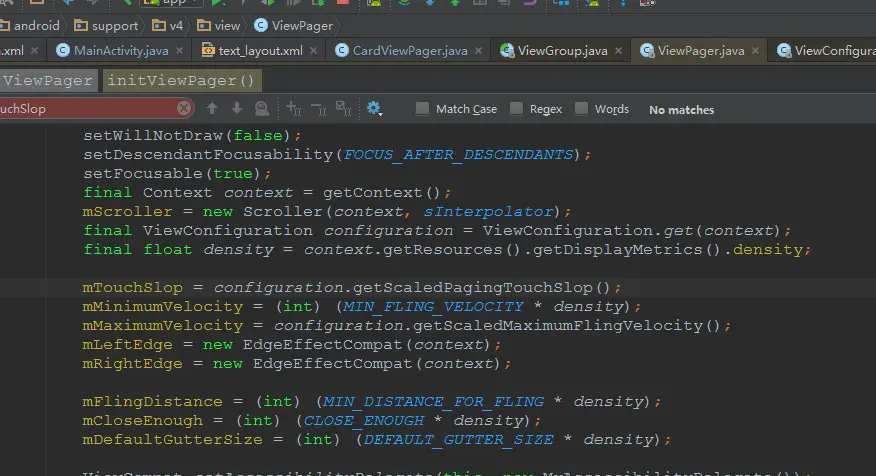This screenshot has height=476, width=876.
Task: Jump to next search occurrence arrow
Action: pyautogui.click(x=237, y=108)
